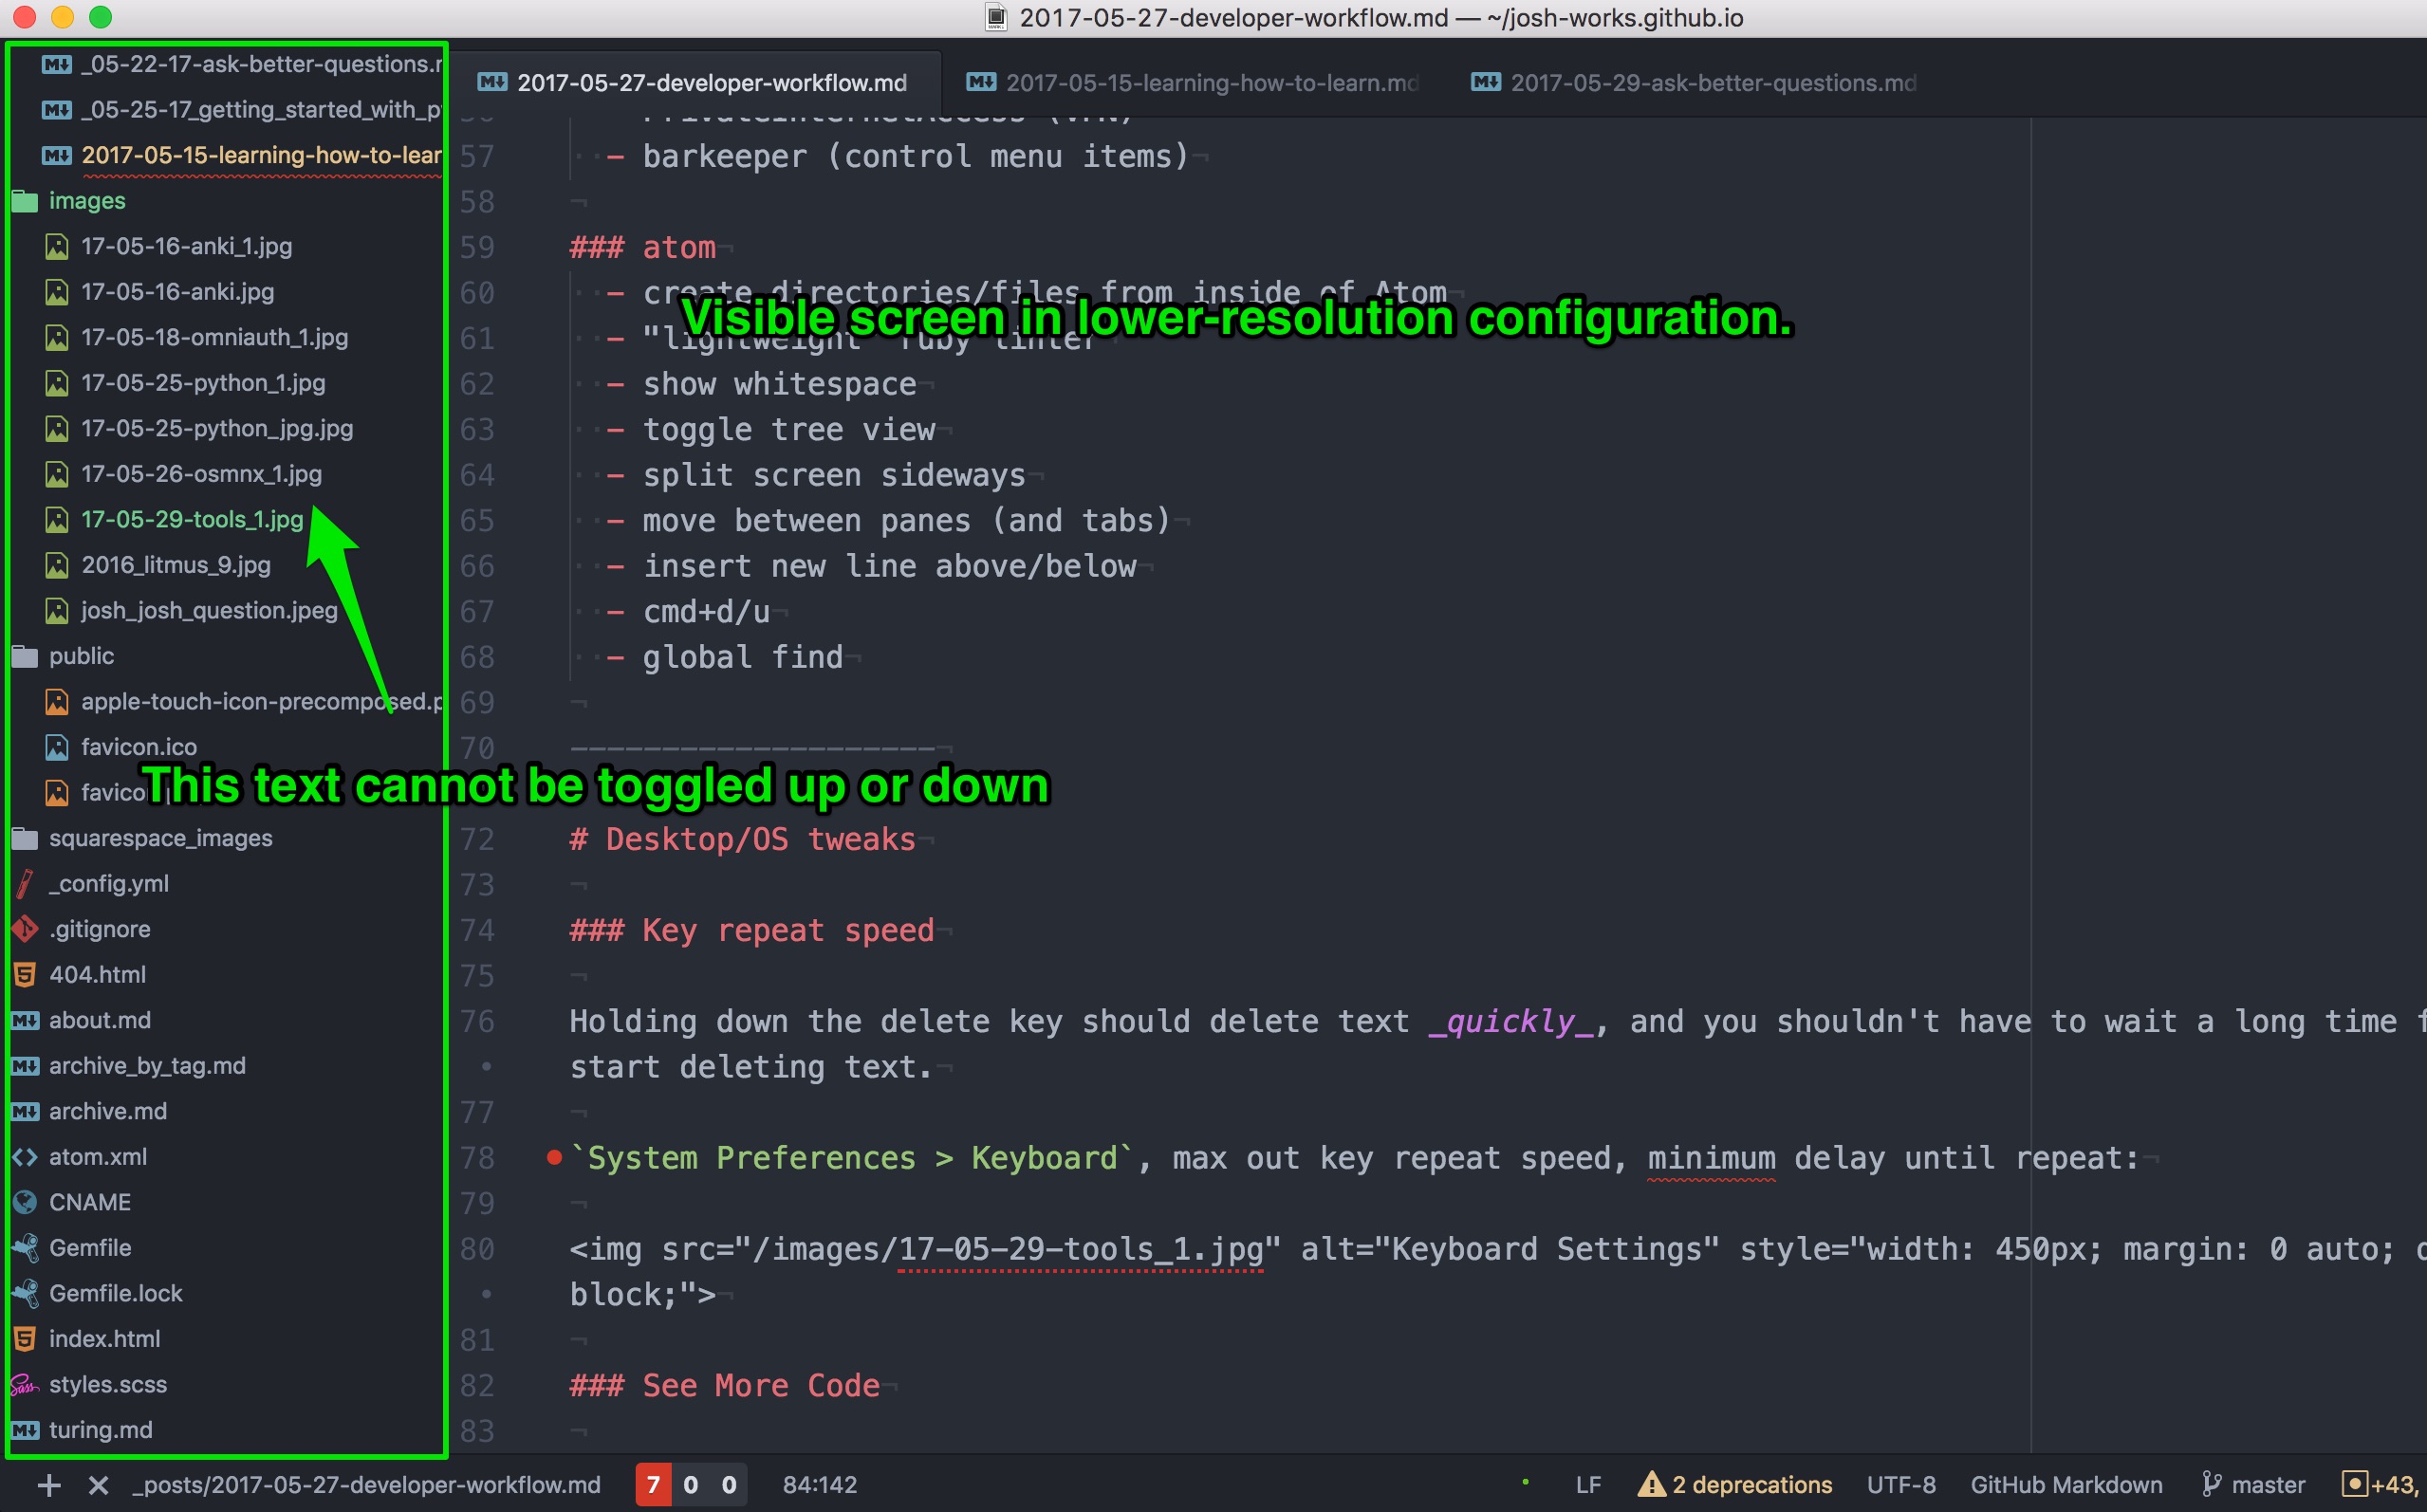Select the _config.yml file icon in sidebar

pyautogui.click(x=25, y=883)
